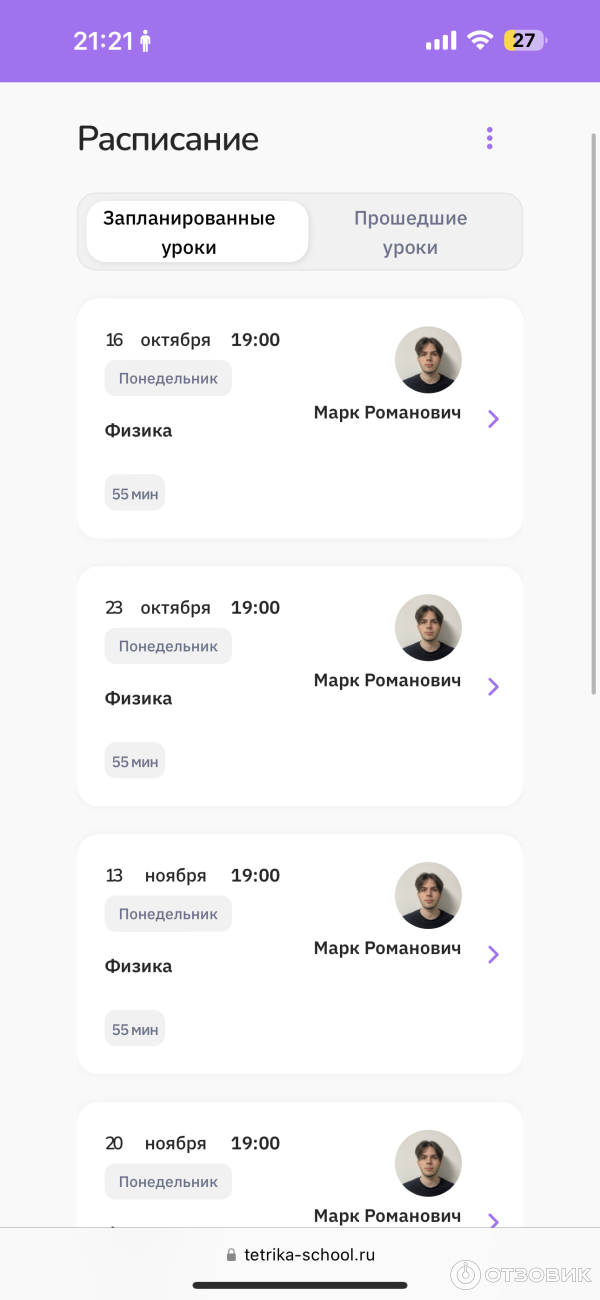Click the cellular signal bars icon
Viewport: 600px width, 1300px height.
point(440,41)
